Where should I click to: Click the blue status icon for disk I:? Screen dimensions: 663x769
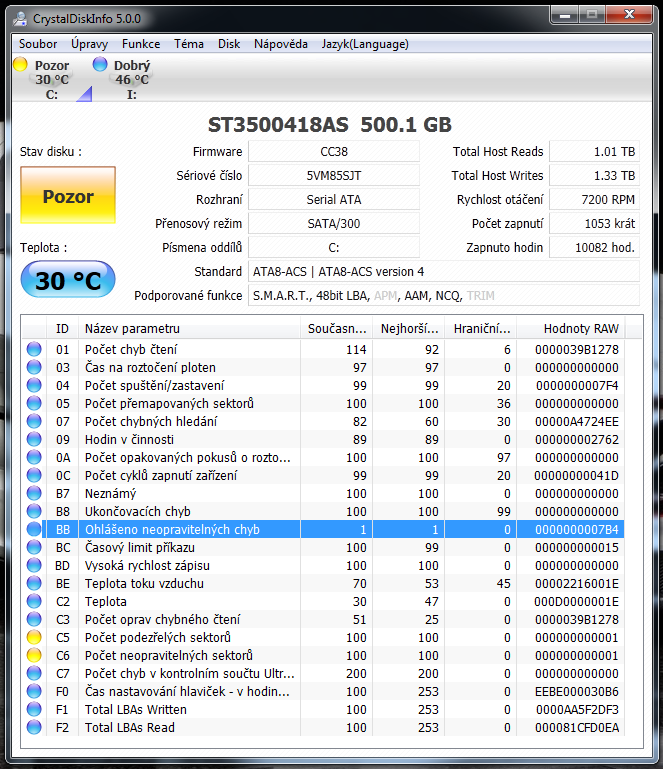(100, 64)
